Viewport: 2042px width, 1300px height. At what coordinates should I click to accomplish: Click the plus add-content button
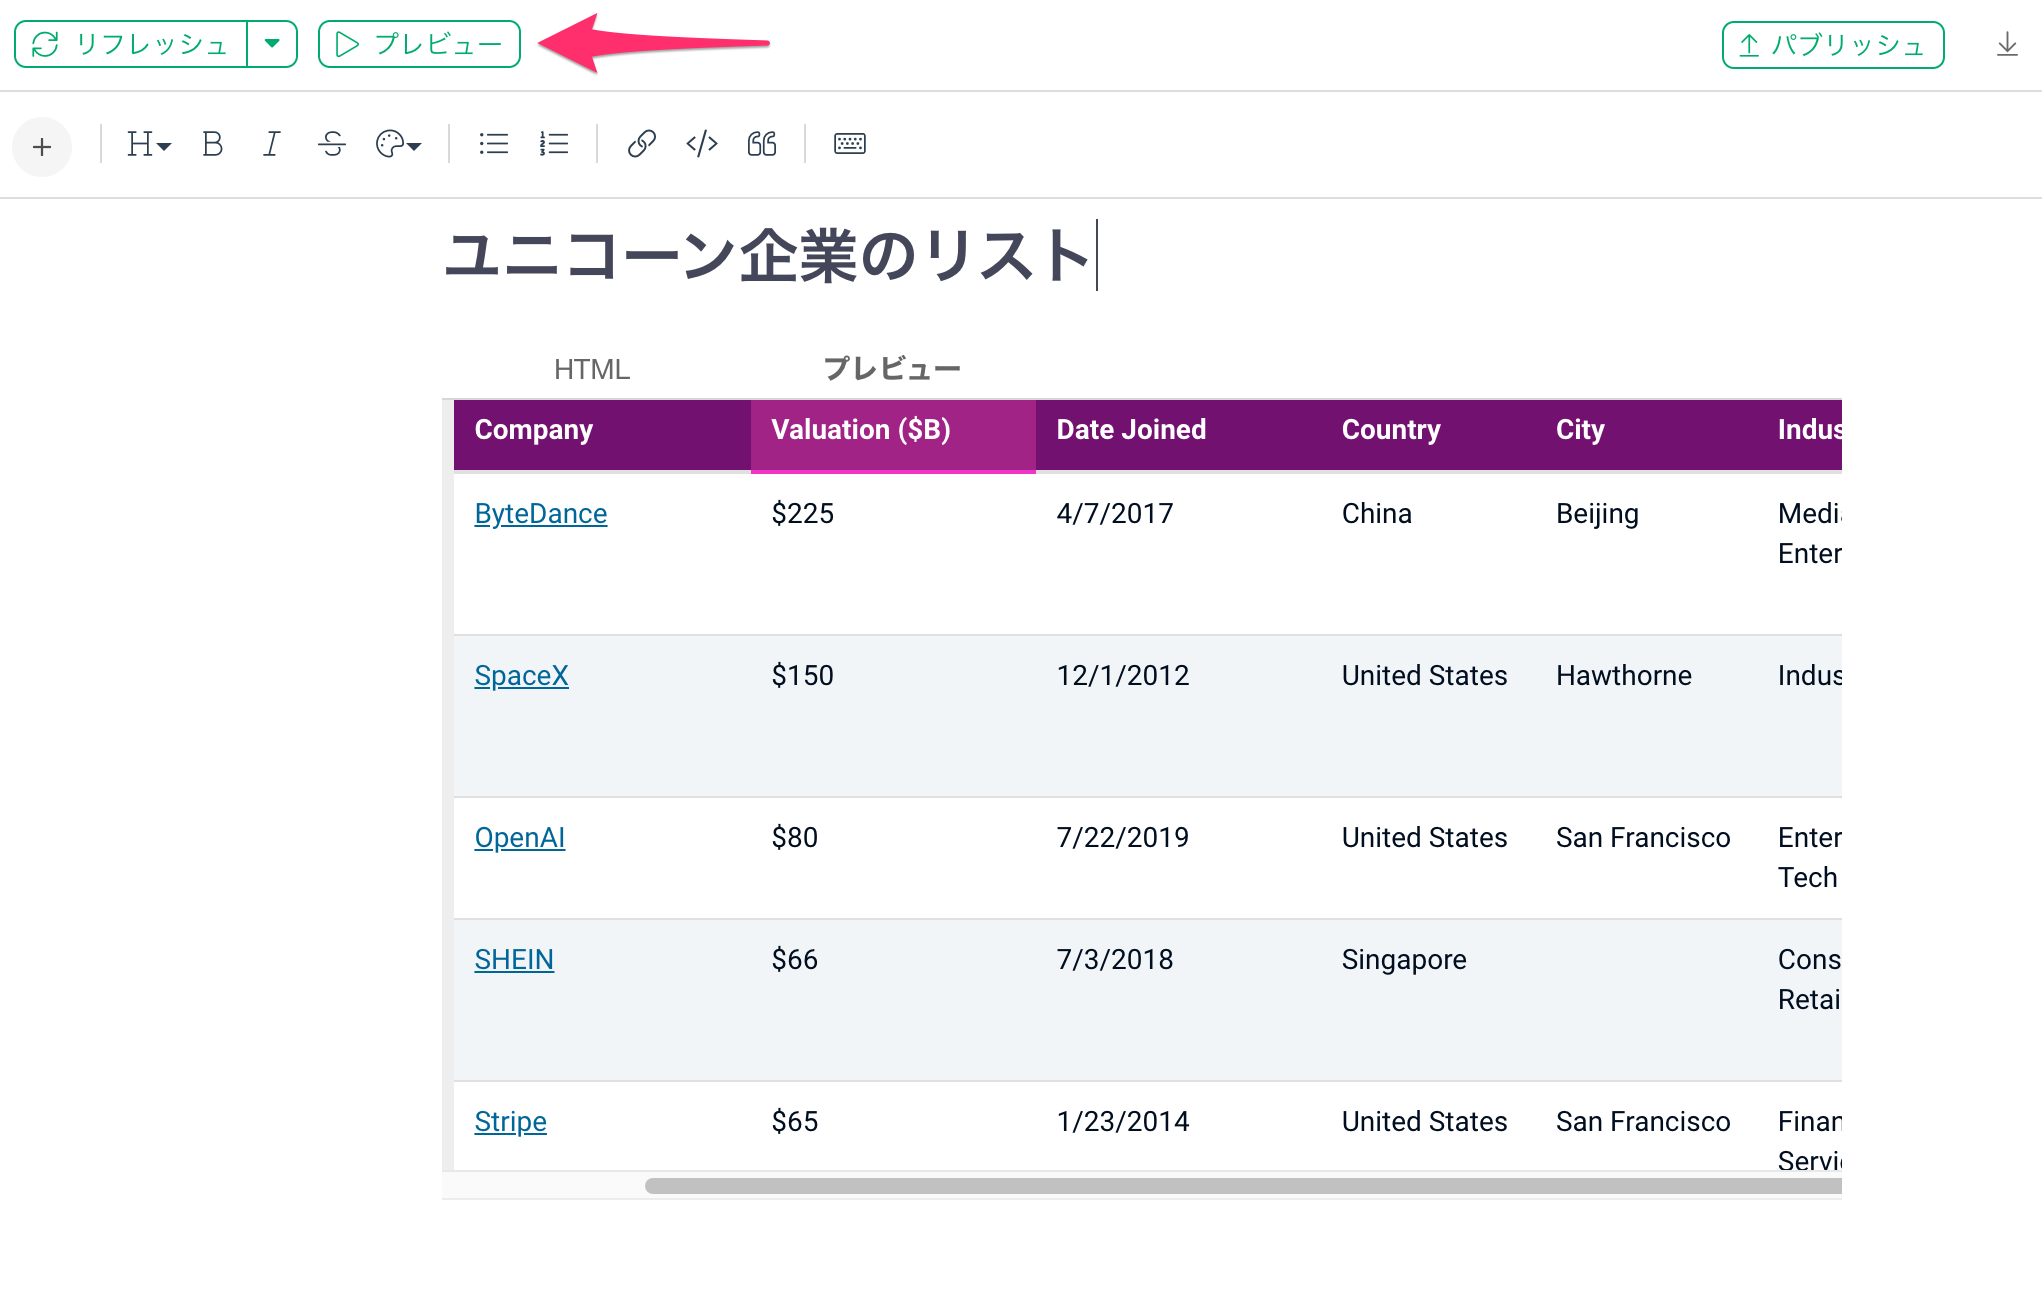42,147
